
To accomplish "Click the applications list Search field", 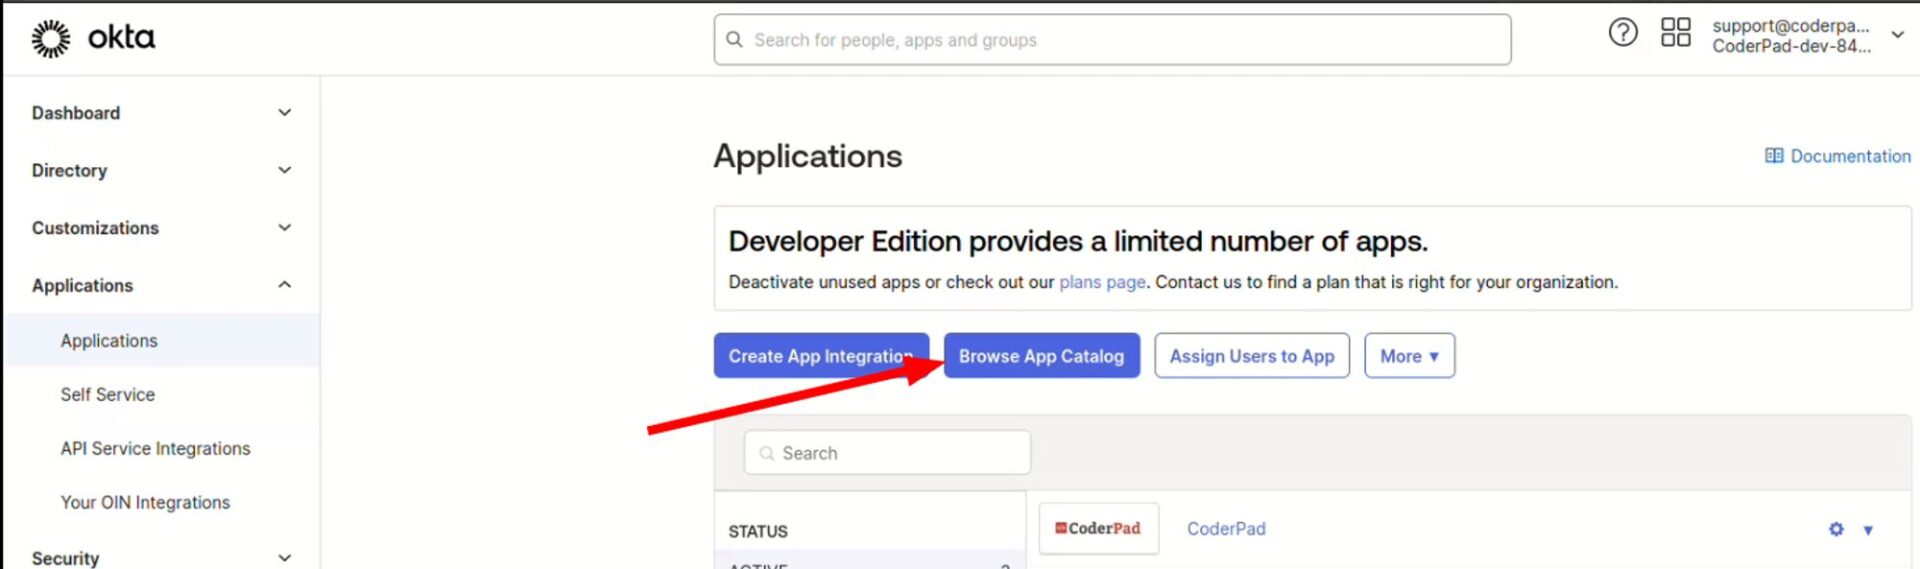I will 887,453.
